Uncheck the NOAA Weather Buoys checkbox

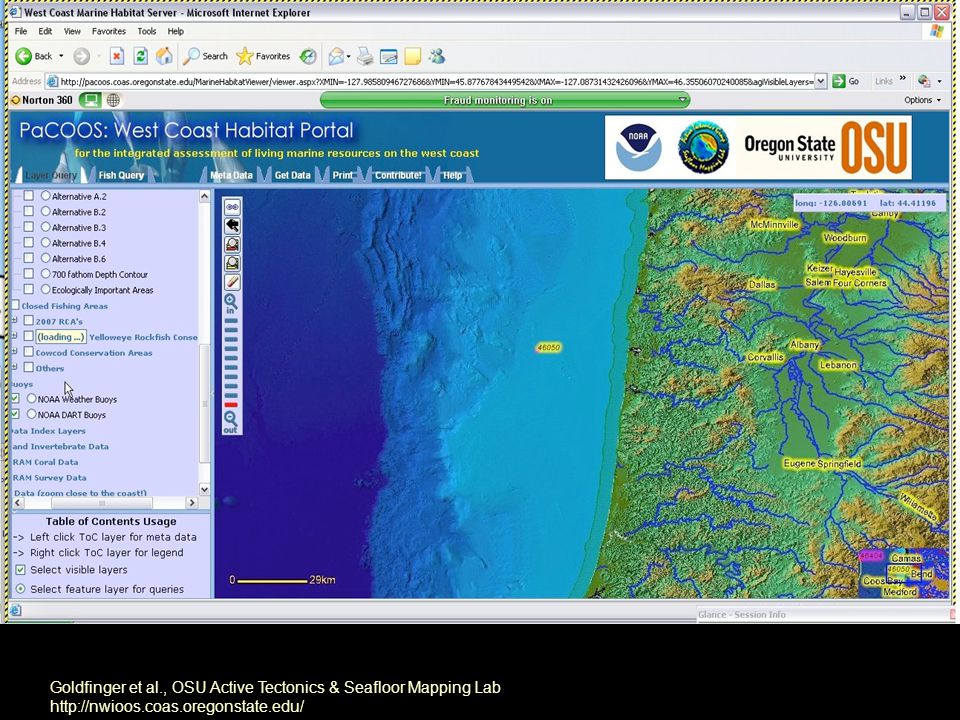(x=16, y=399)
